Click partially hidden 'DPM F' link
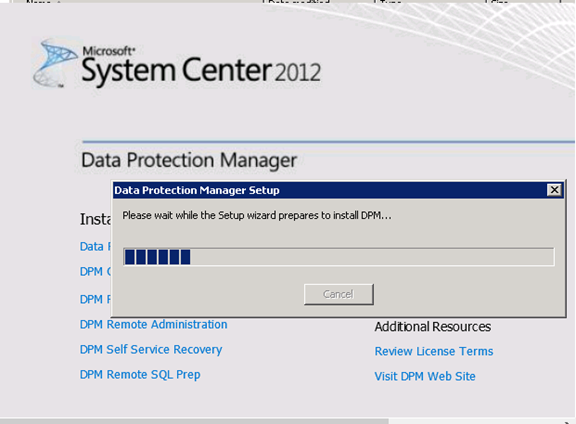 96,299
